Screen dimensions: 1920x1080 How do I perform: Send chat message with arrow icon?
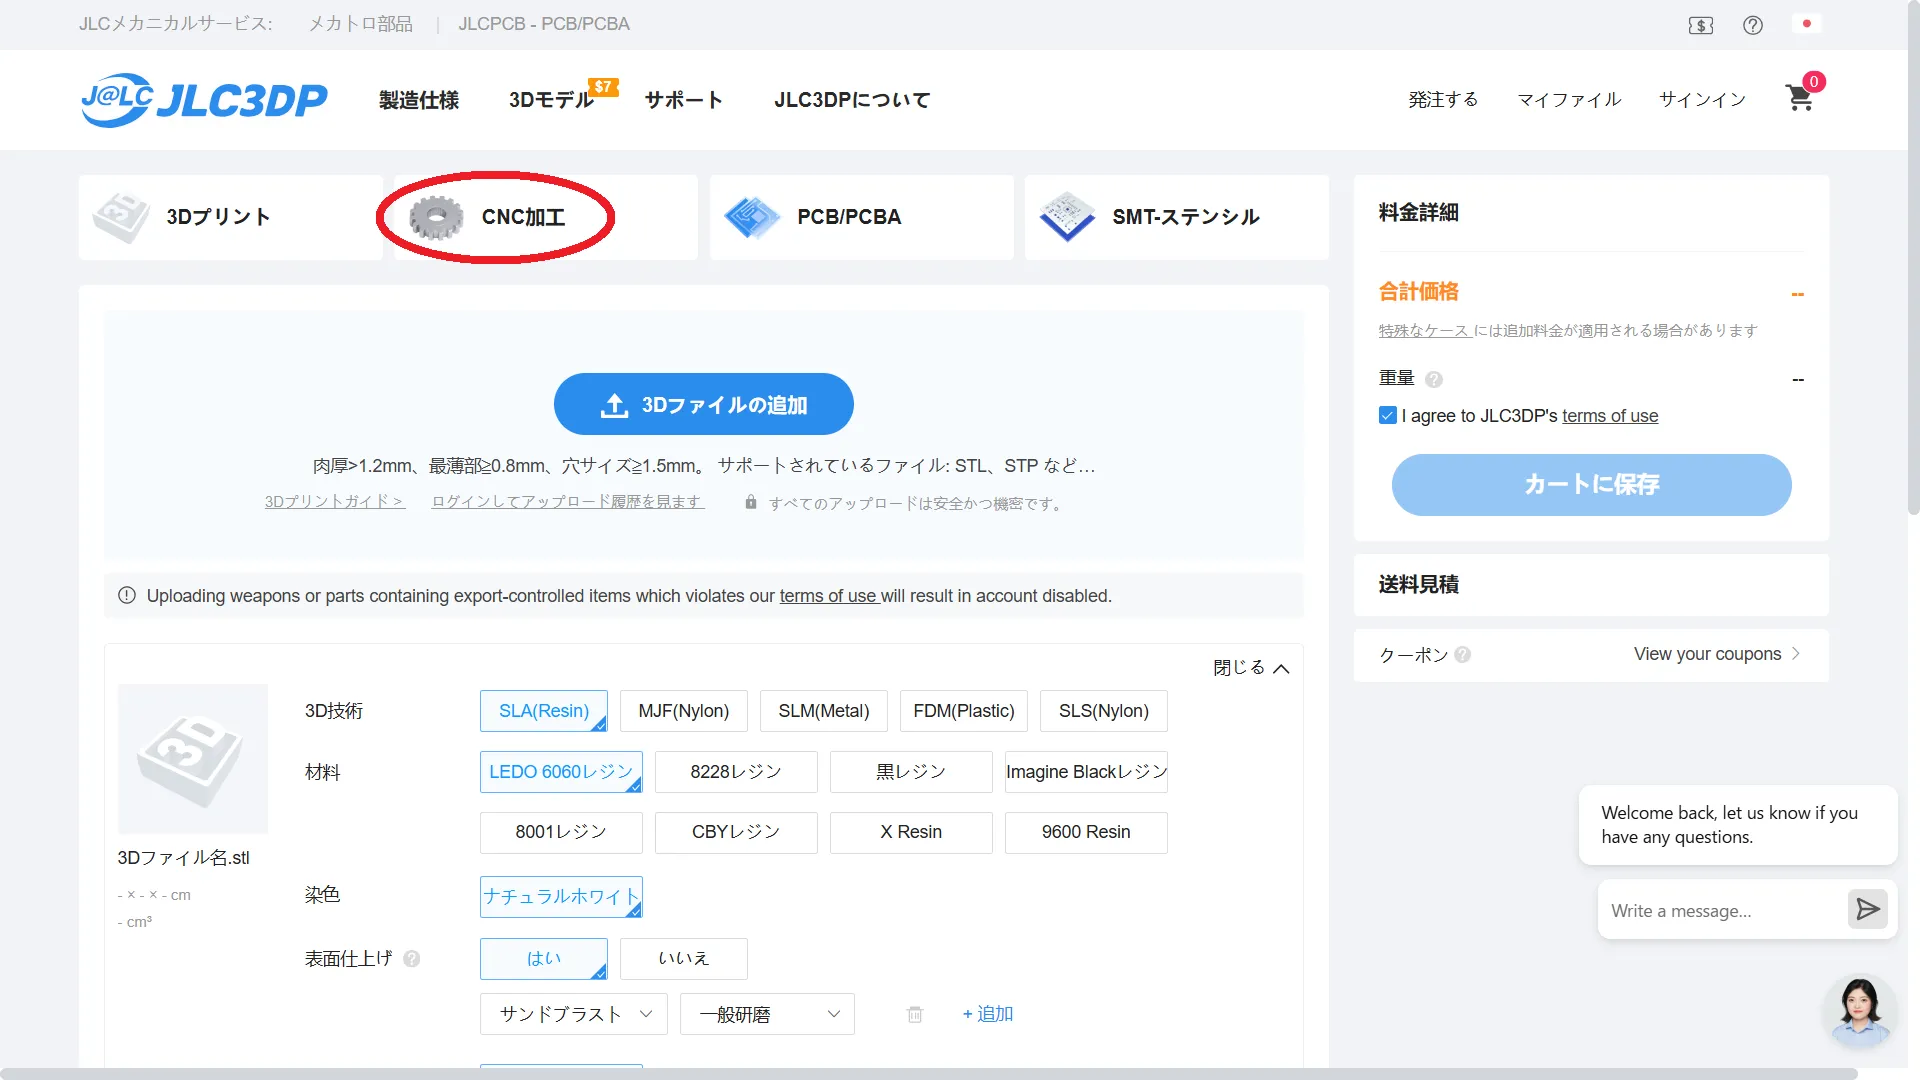pos(1867,909)
